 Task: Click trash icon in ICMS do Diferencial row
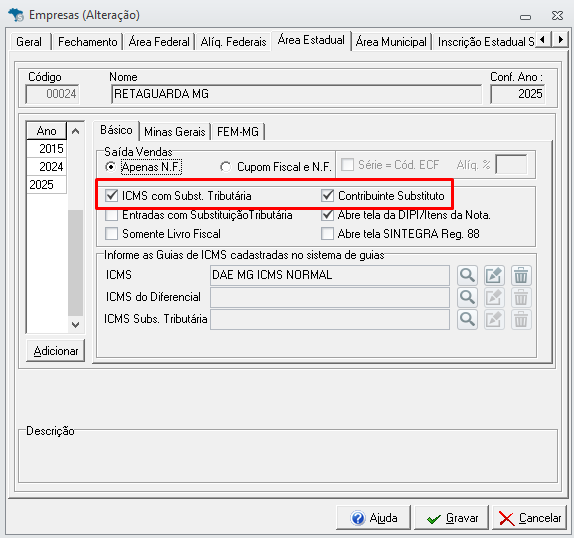tap(521, 297)
